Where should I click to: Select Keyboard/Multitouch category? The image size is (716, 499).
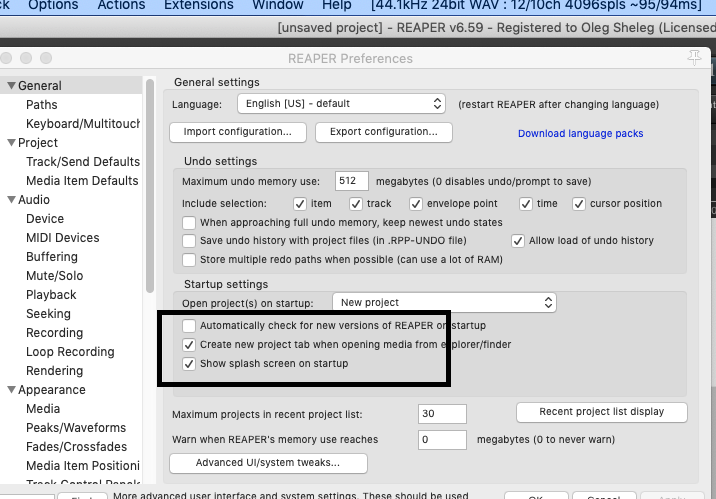(x=83, y=124)
